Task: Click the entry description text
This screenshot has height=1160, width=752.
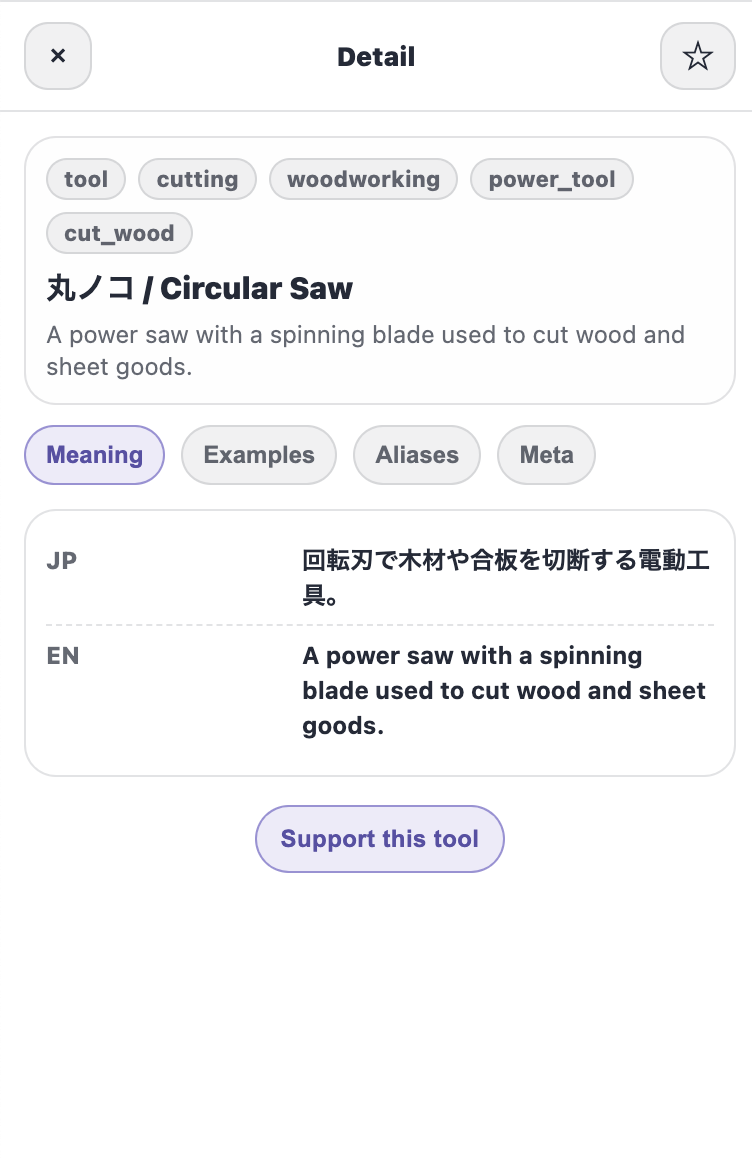Action: (x=365, y=350)
